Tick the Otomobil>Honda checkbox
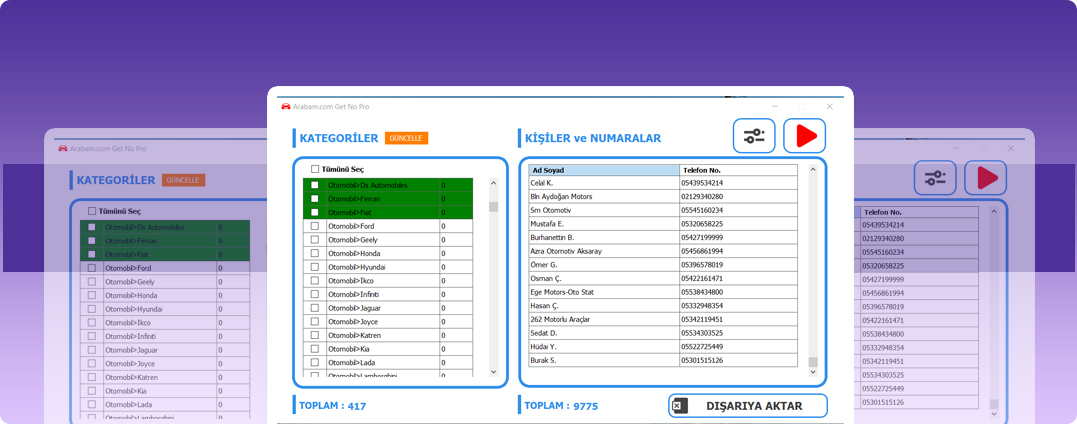 (x=315, y=253)
